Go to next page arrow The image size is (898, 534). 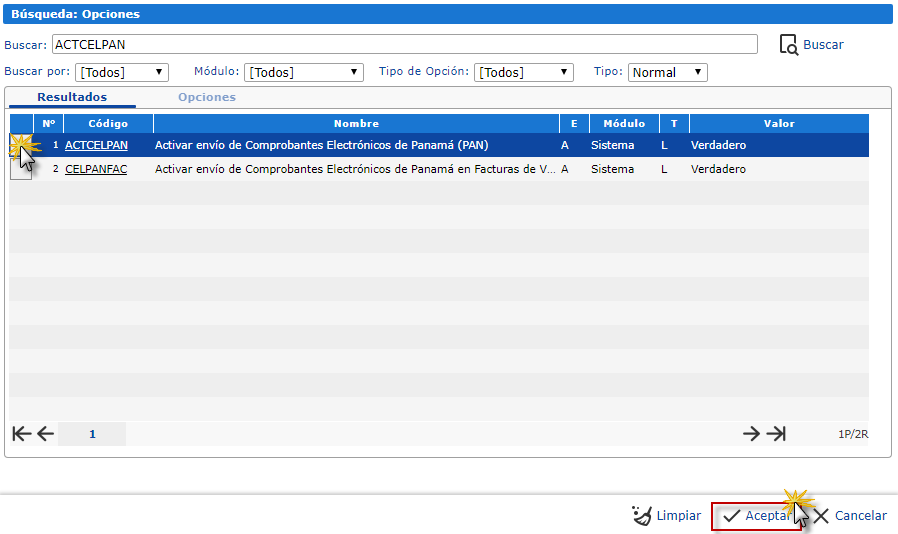[751, 434]
